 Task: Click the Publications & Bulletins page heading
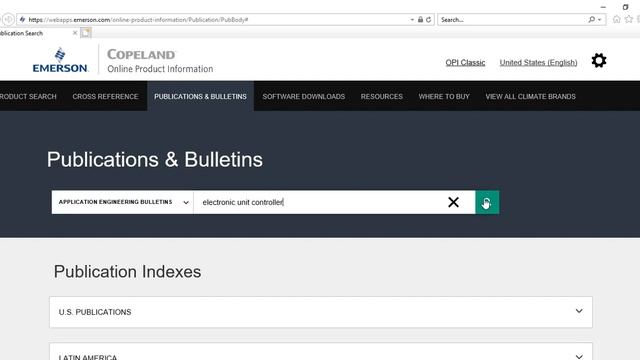point(155,160)
